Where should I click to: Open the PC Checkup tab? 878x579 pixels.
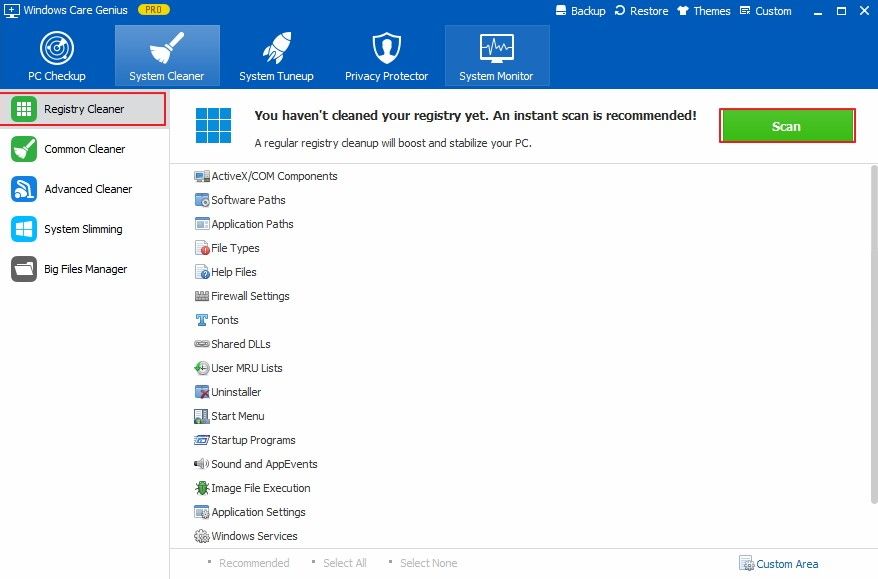(57, 56)
